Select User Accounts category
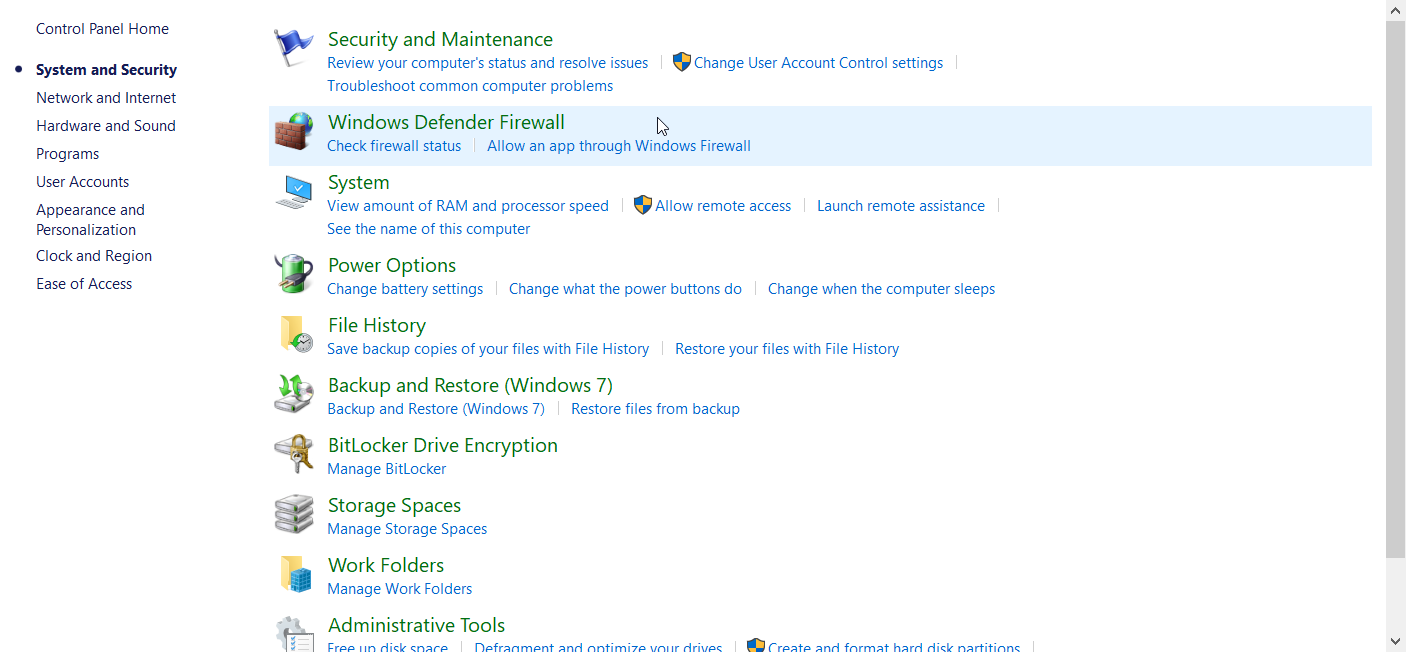1406x652 pixels. point(82,182)
